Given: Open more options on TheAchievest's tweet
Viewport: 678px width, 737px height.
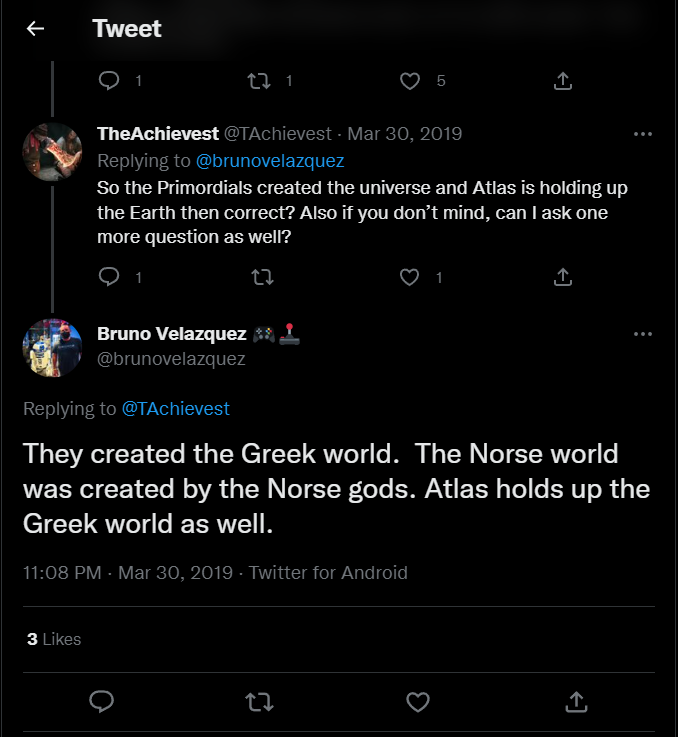Looking at the screenshot, I should coord(643,134).
